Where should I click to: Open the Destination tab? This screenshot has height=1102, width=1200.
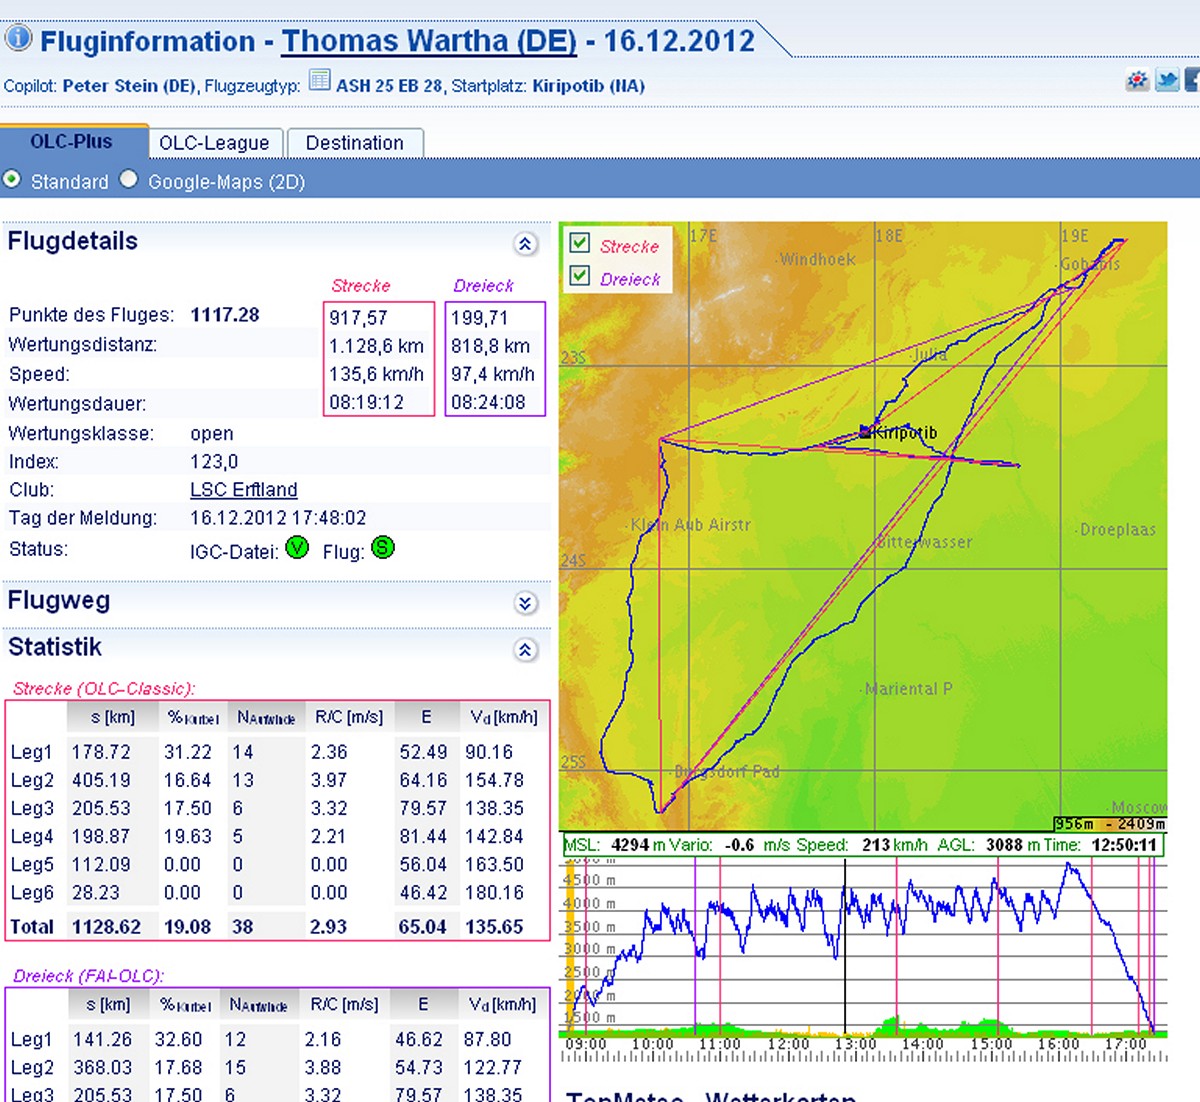point(355,143)
